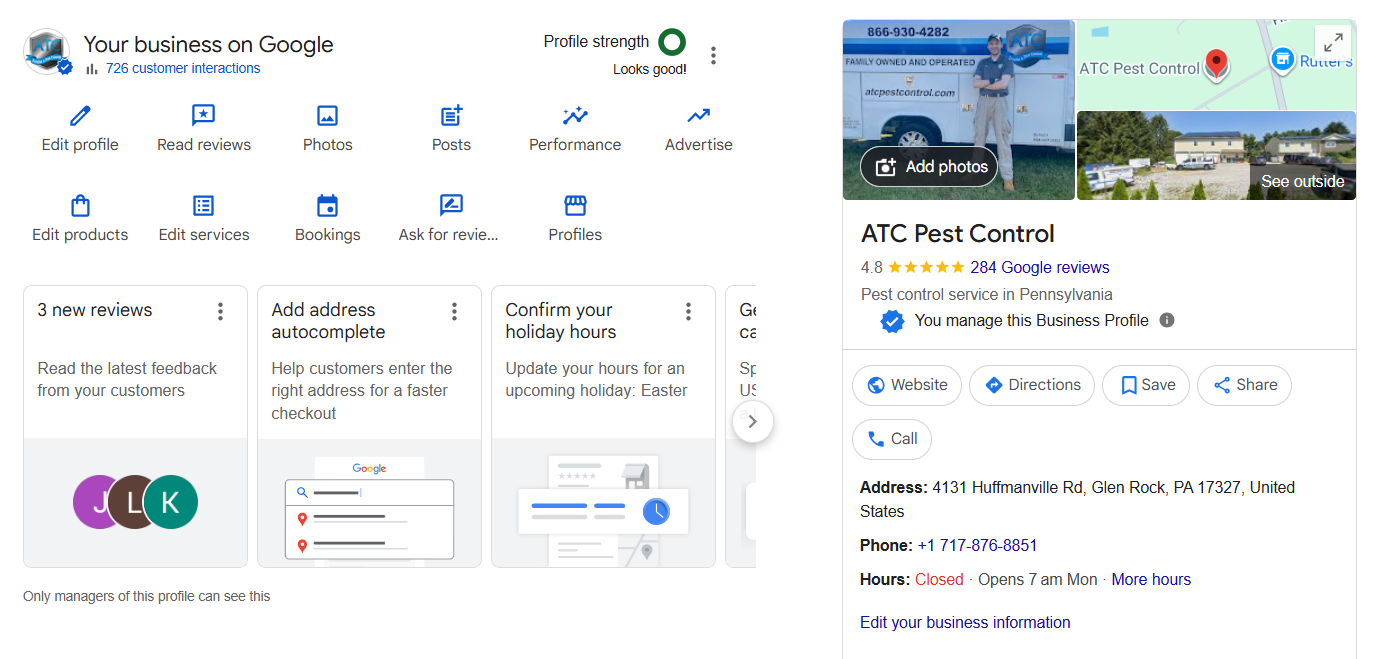Click the Looks good! status text
The image size is (1375, 659).
pyautogui.click(x=650, y=69)
